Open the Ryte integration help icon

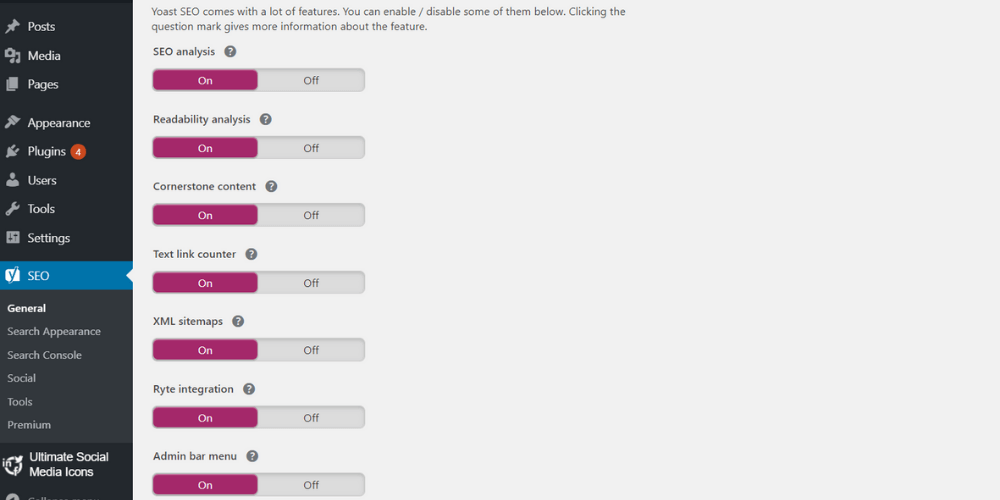(249, 389)
